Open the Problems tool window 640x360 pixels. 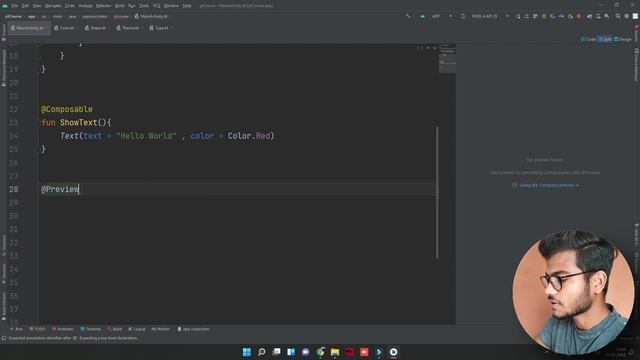tap(62, 329)
